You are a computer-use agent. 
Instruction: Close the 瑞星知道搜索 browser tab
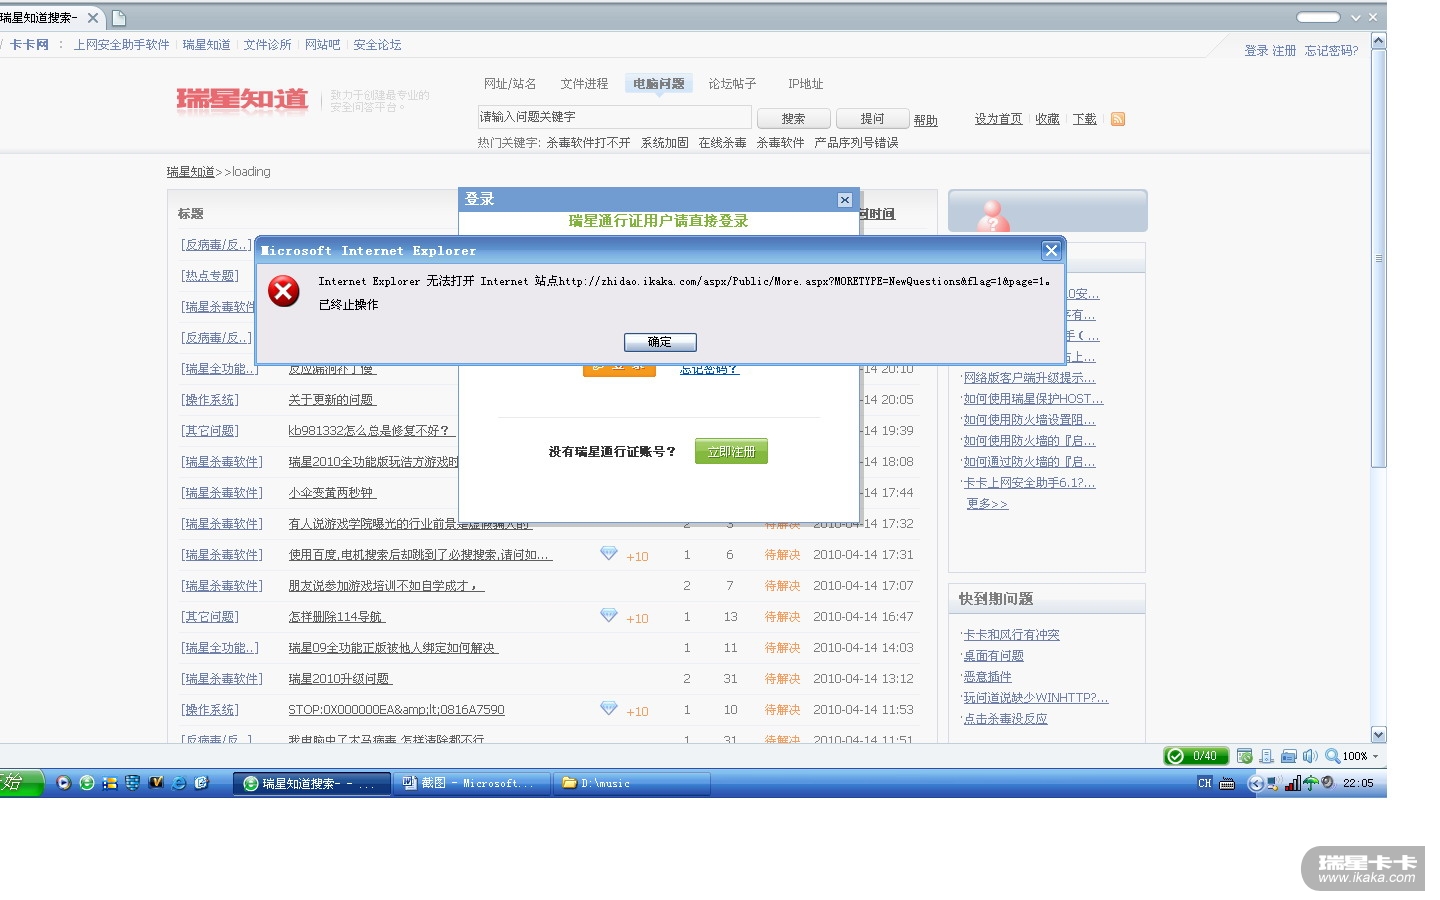coord(93,18)
